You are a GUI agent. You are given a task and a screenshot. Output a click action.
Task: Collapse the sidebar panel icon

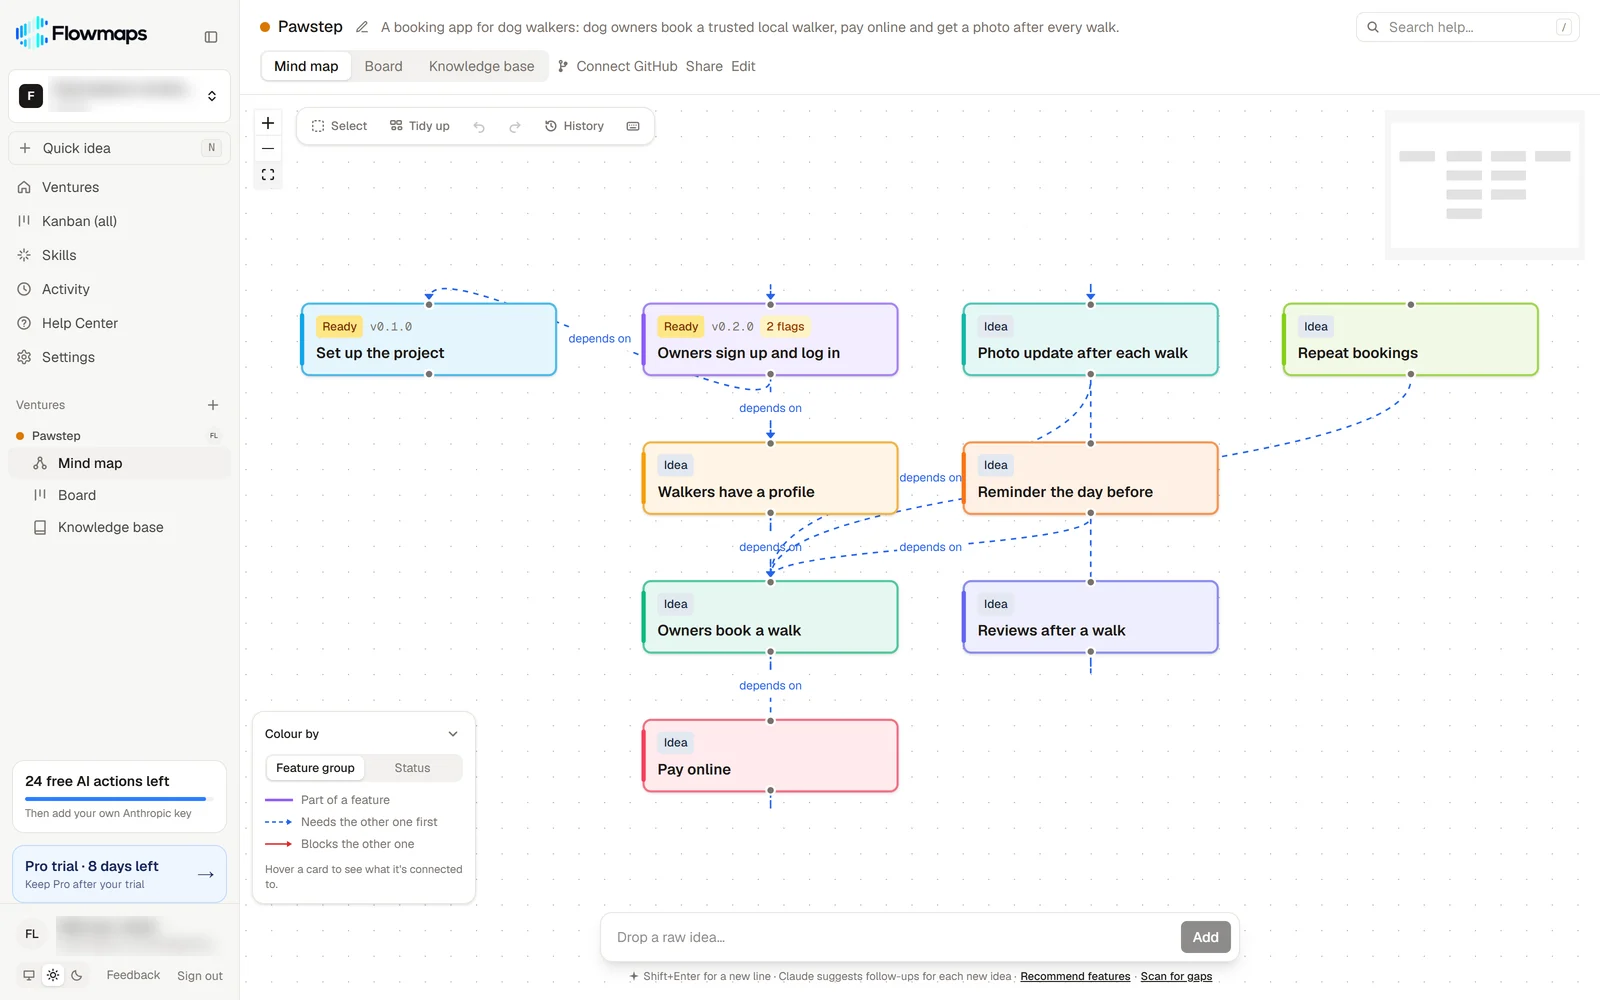211,37
